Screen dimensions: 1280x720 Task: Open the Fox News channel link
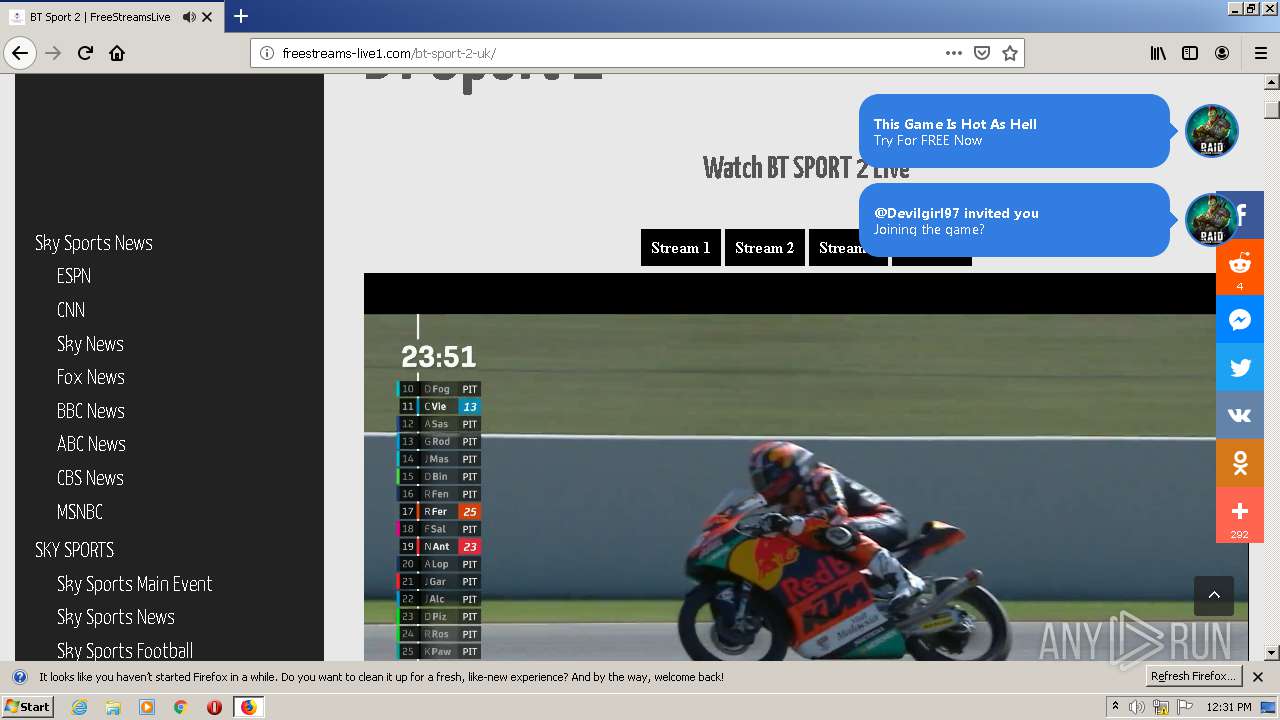click(x=91, y=377)
